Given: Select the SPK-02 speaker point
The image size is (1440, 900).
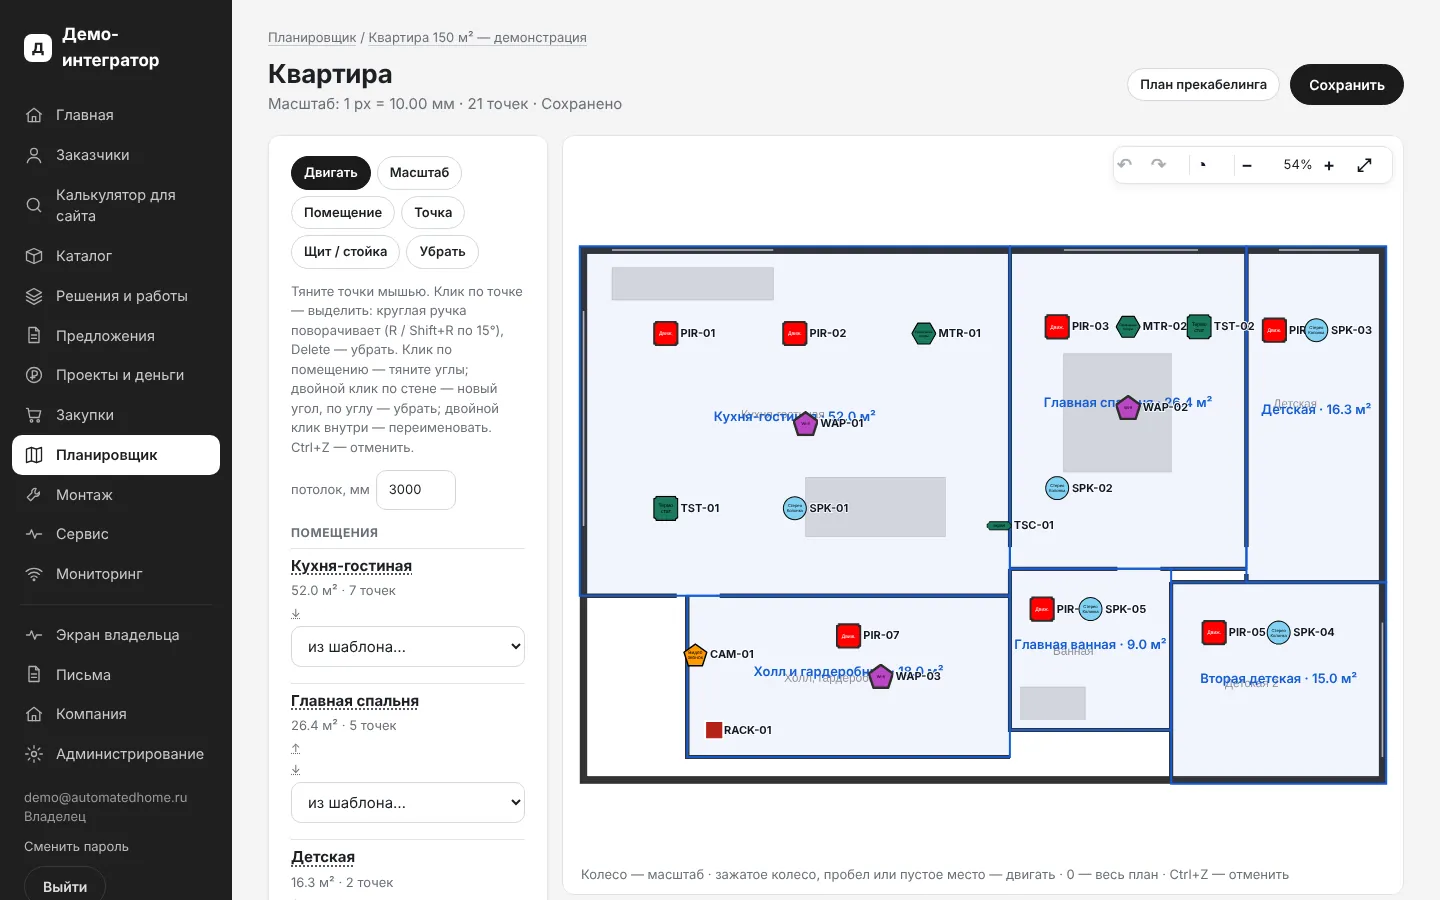Looking at the screenshot, I should coord(1057,488).
